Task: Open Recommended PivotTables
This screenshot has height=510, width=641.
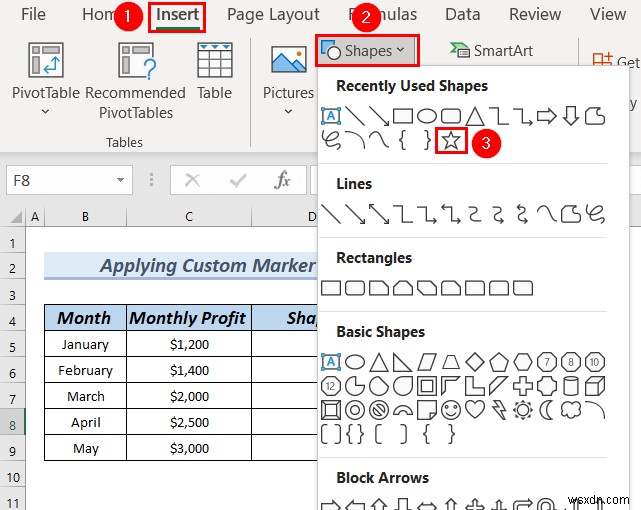Action: pos(136,80)
